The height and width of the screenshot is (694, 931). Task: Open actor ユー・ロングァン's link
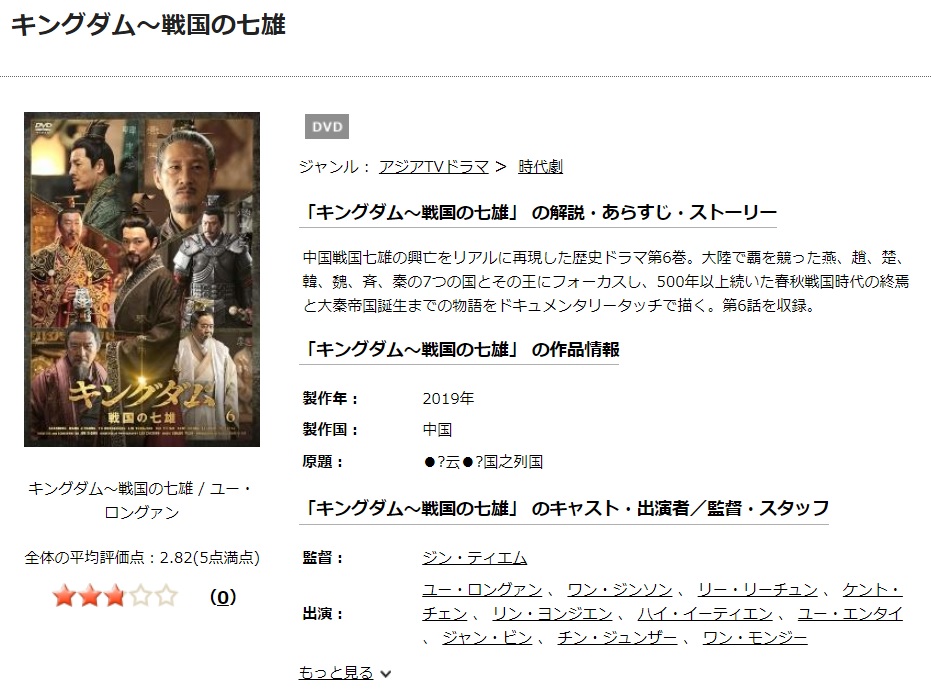pos(482,590)
